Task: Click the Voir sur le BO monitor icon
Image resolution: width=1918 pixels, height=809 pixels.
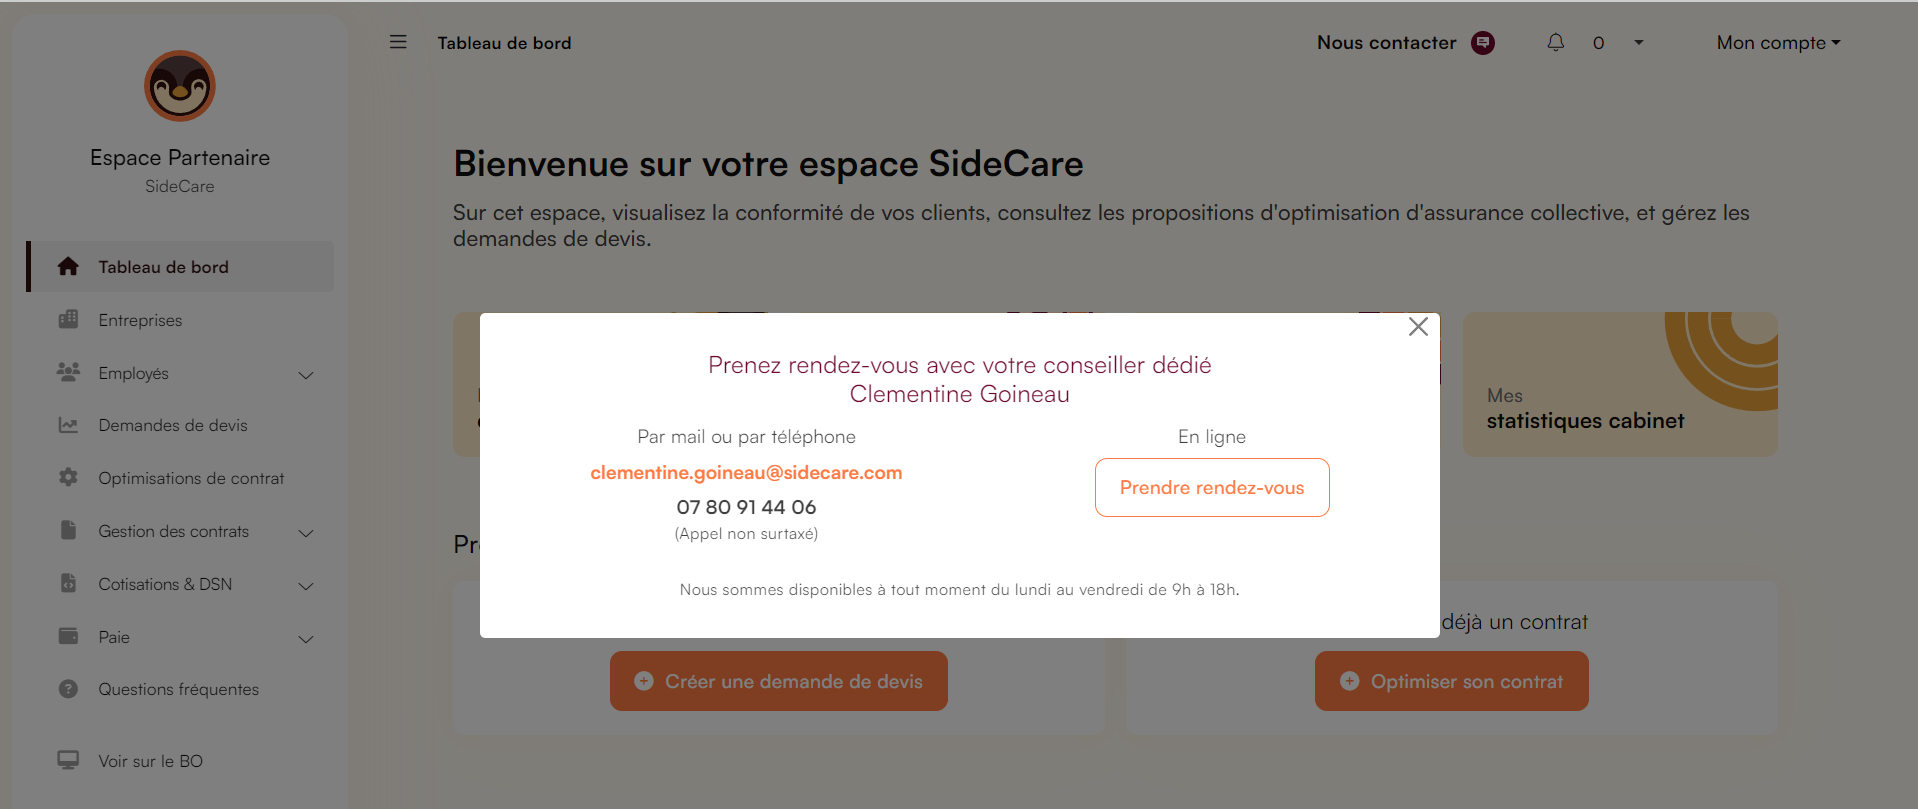Action: tap(68, 760)
